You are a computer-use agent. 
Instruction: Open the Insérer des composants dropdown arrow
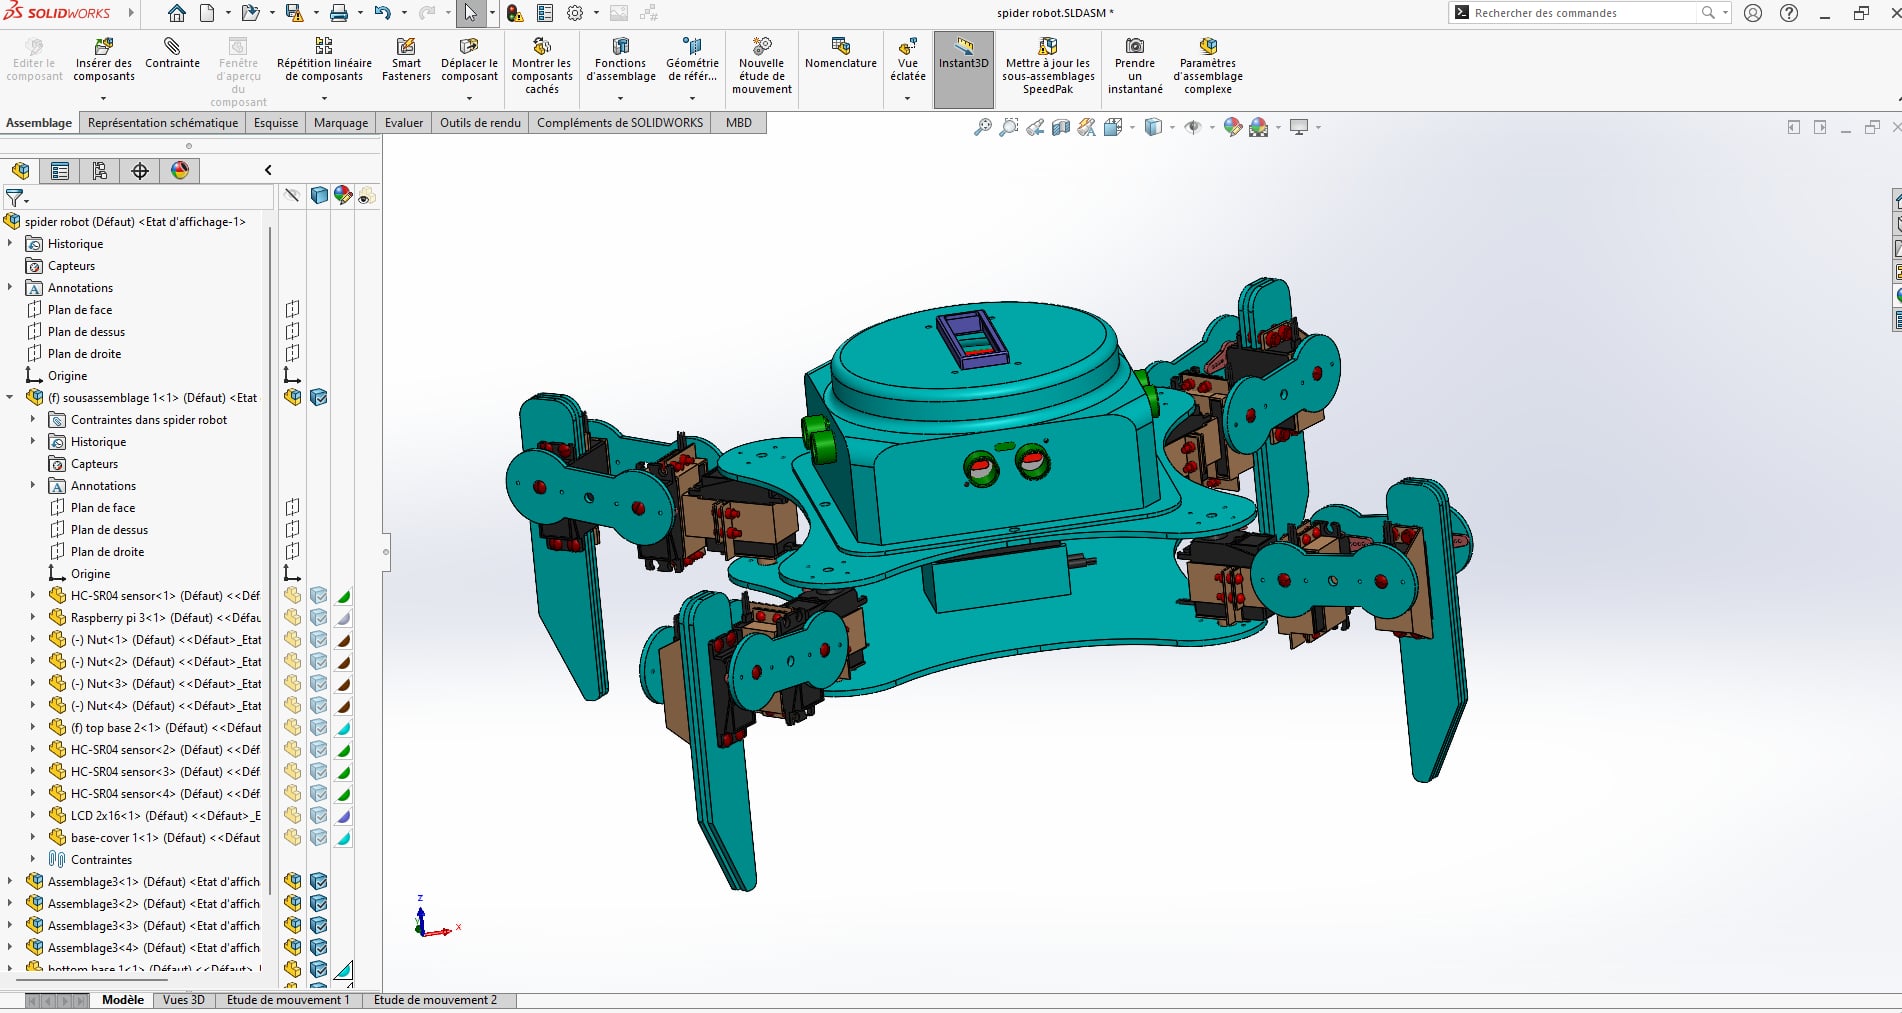click(103, 98)
